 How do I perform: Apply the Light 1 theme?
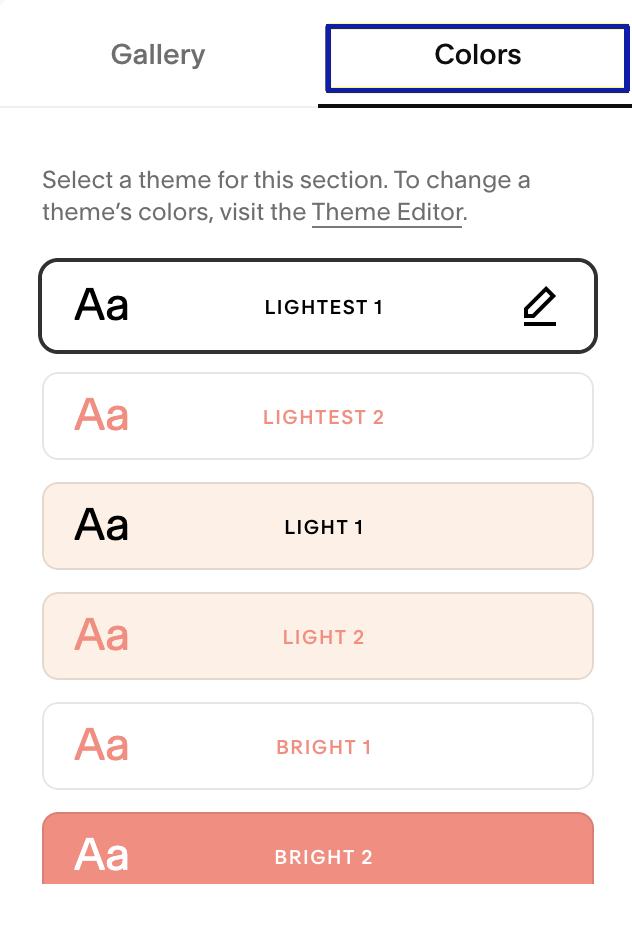318,526
